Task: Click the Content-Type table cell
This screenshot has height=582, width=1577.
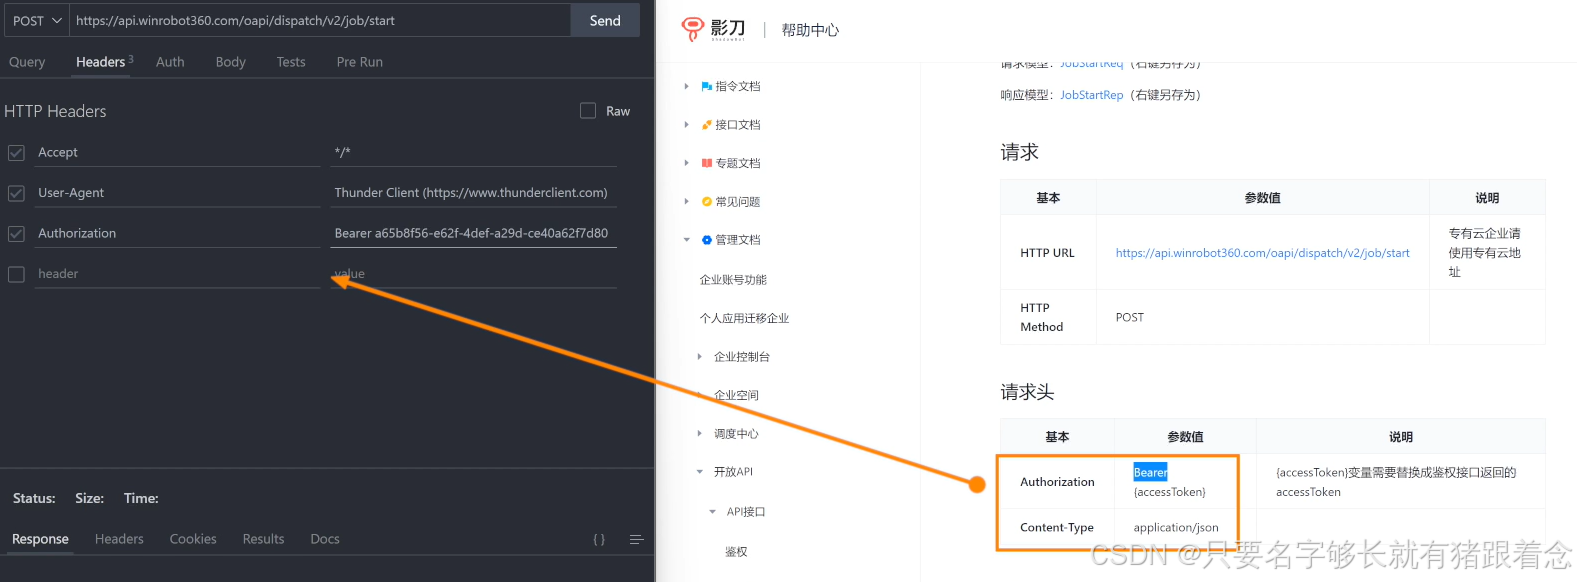Action: point(1057,527)
